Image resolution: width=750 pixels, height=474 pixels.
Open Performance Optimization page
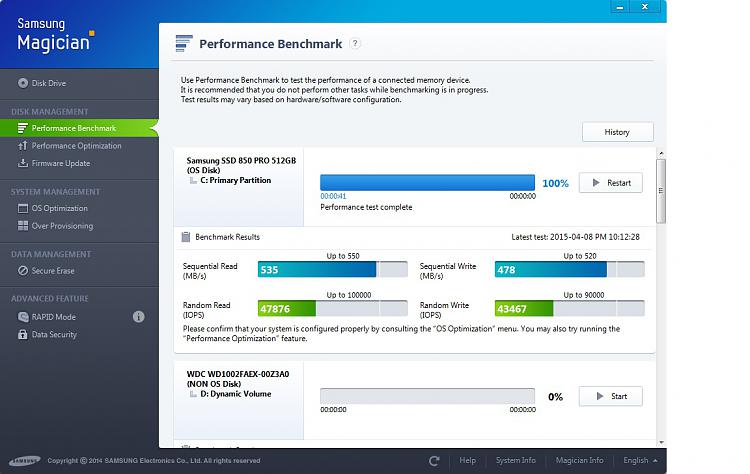click(77, 146)
